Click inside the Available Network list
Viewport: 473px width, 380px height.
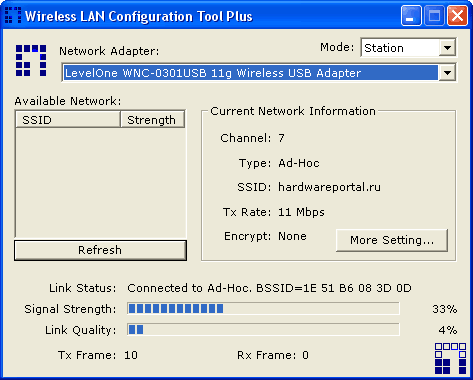100,183
